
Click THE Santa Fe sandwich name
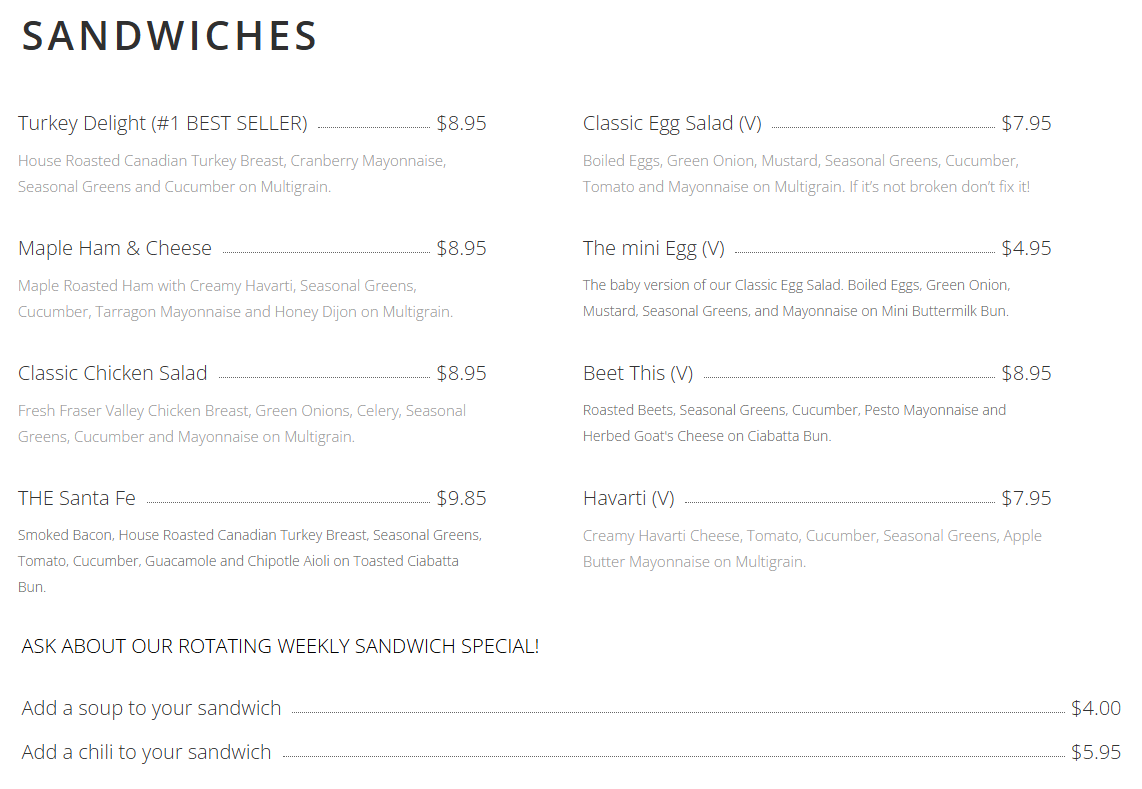[x=77, y=498]
